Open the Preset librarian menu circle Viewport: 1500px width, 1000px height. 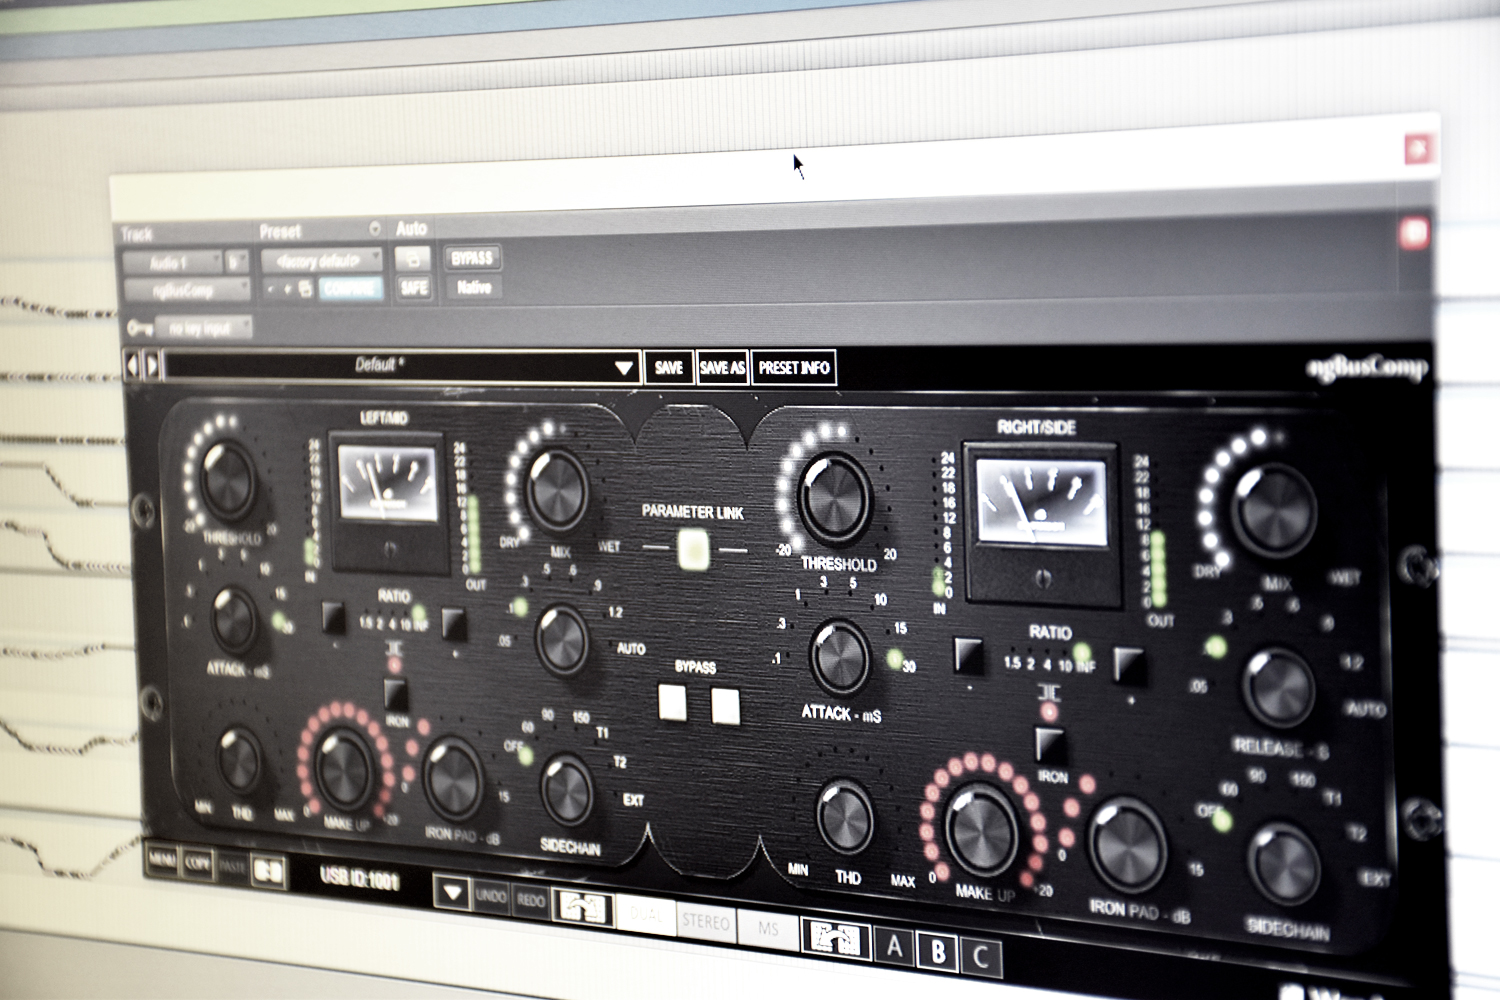point(375,228)
